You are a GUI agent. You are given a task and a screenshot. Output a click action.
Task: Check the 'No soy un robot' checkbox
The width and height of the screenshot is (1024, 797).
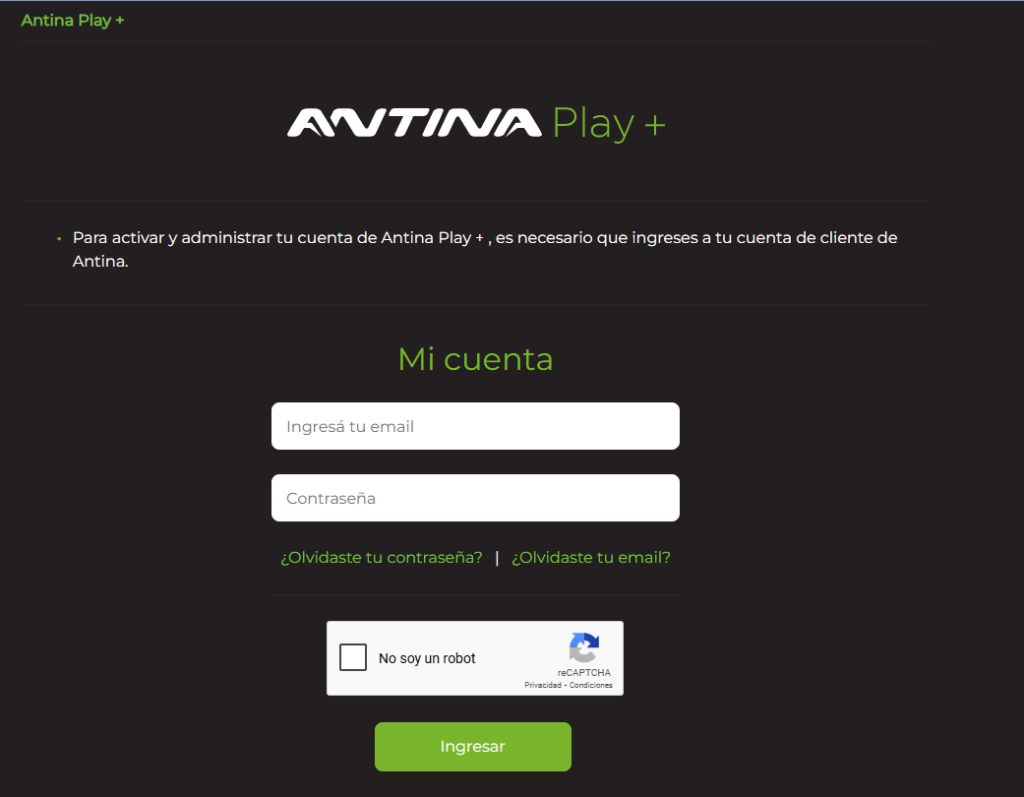[x=353, y=658]
